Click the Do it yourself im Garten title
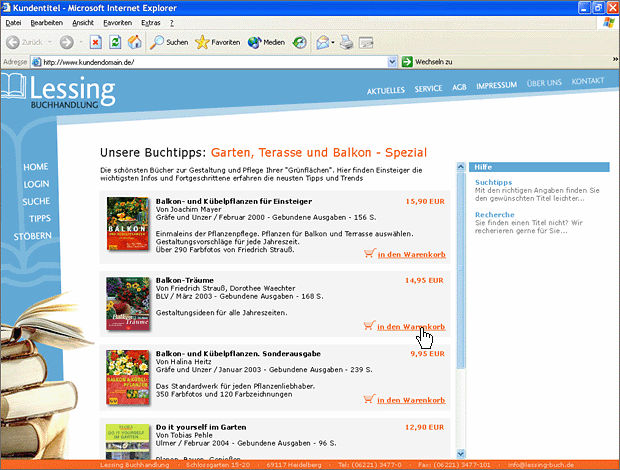This screenshot has width=620, height=470. point(201,427)
